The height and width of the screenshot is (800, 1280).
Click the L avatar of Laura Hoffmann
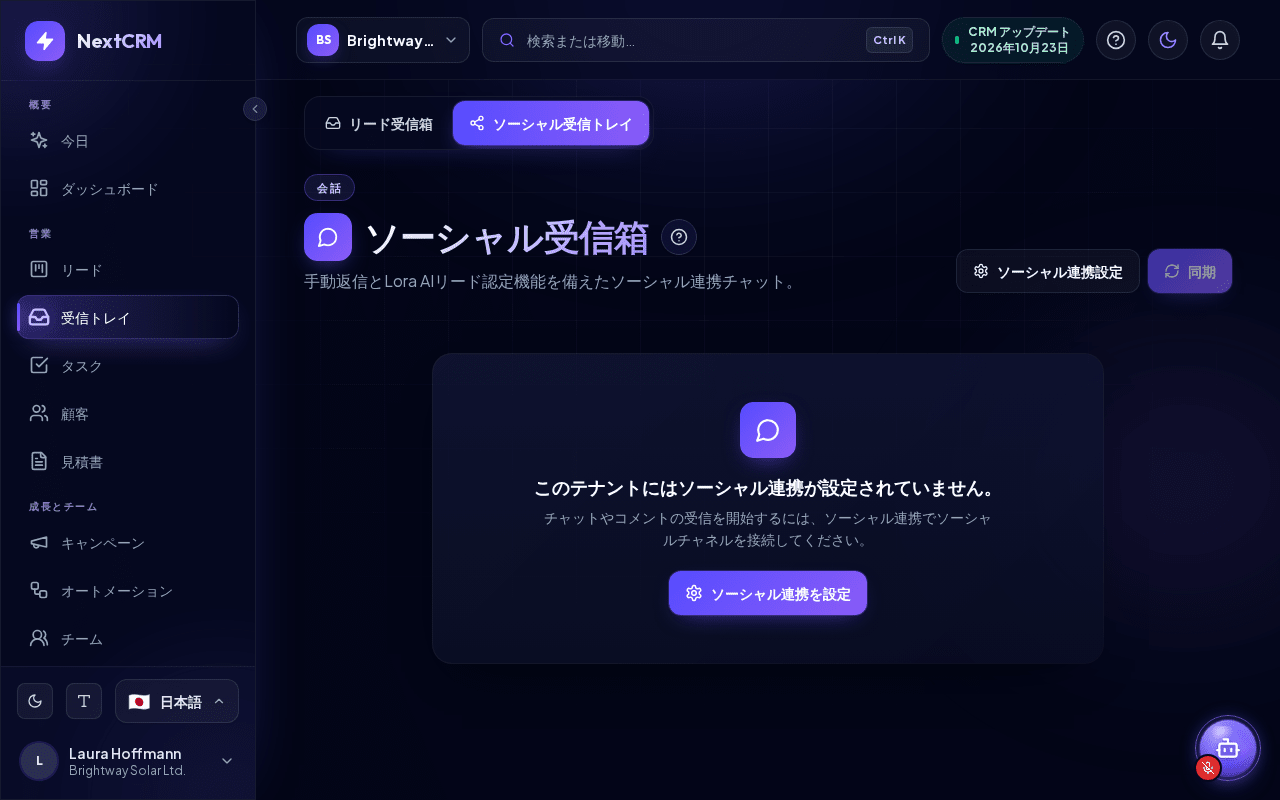point(39,761)
